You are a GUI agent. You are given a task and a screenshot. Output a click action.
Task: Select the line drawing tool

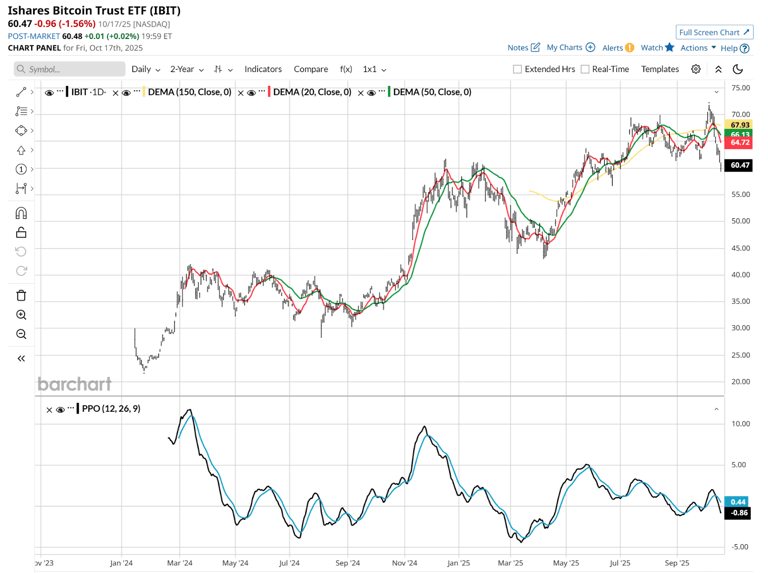click(21, 92)
